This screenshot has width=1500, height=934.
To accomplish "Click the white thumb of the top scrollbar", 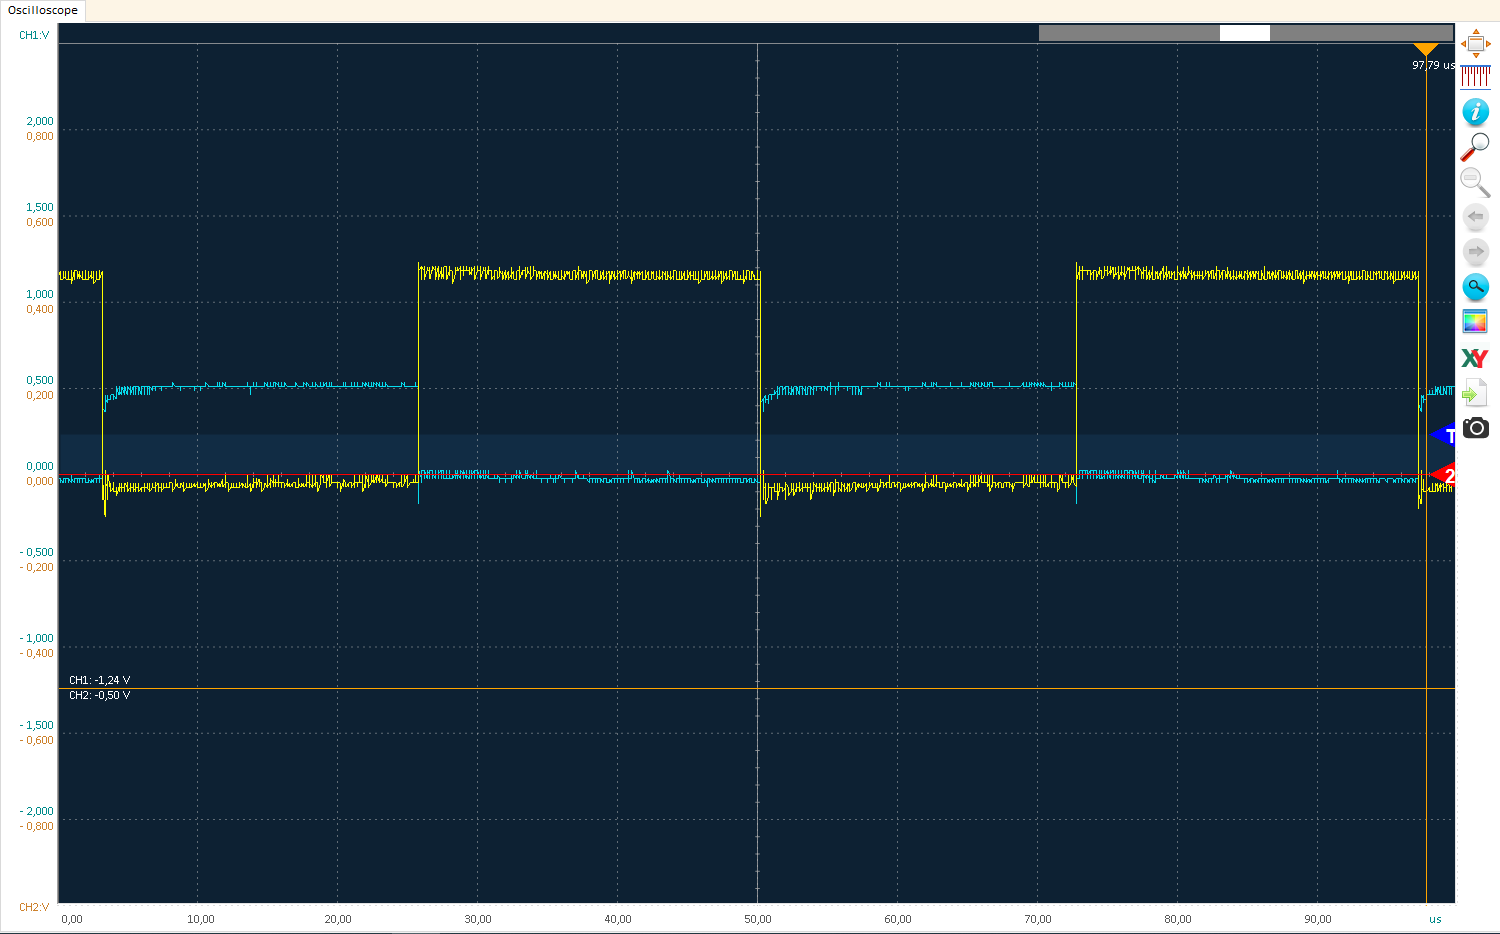I will click(1244, 33).
